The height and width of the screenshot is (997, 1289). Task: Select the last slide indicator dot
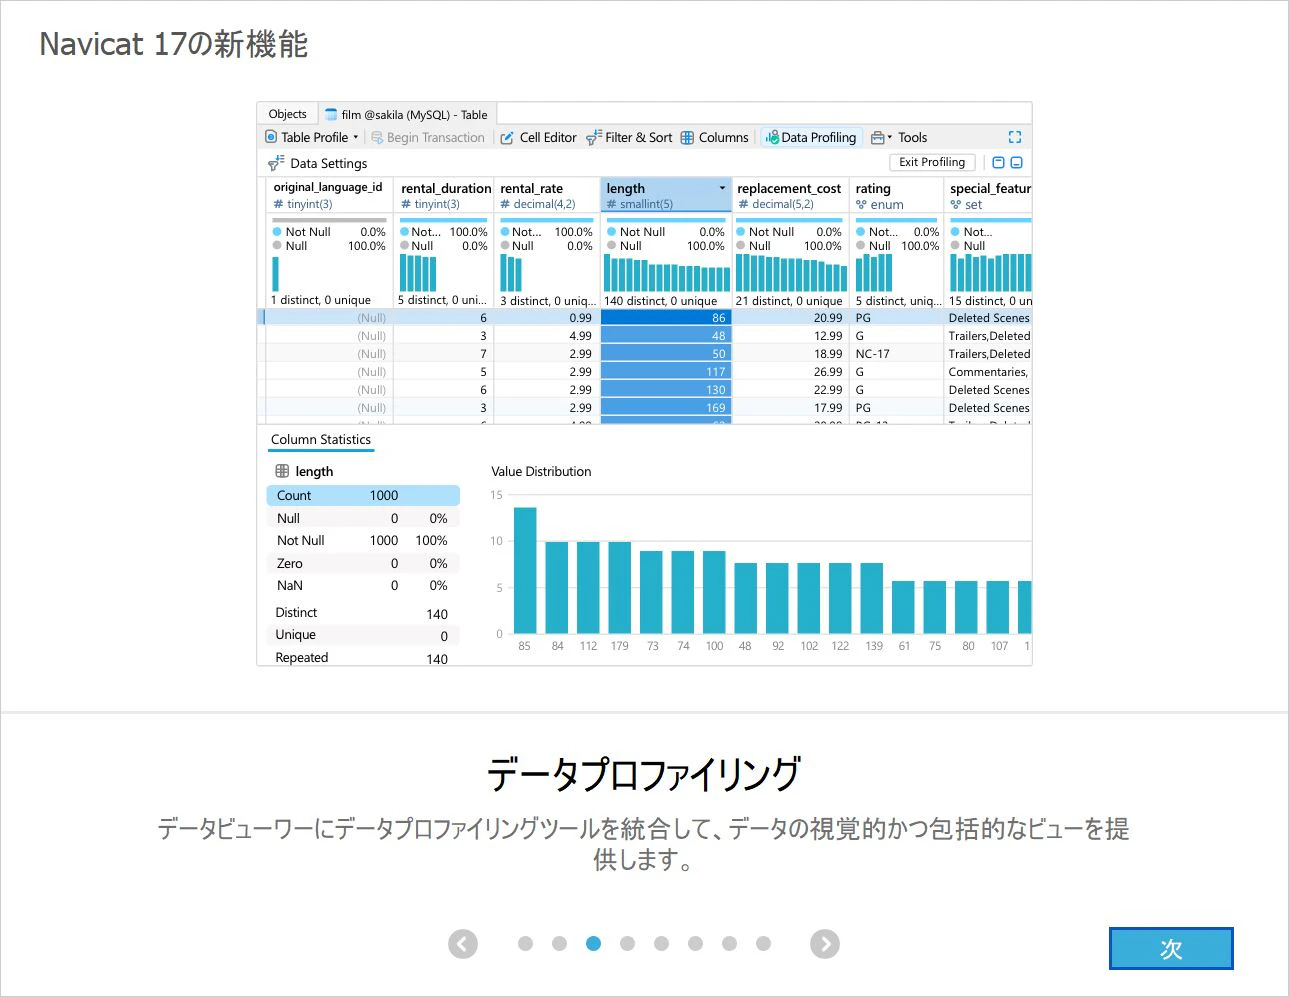click(x=763, y=943)
